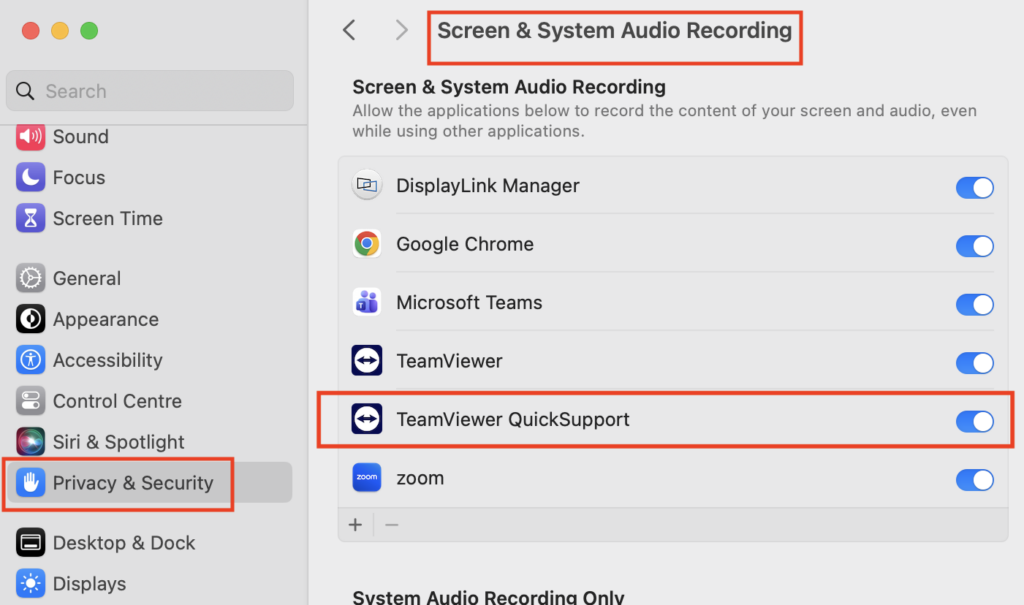Click the Google Chrome app icon
Screen dimensions: 1024x605
coord(367,244)
